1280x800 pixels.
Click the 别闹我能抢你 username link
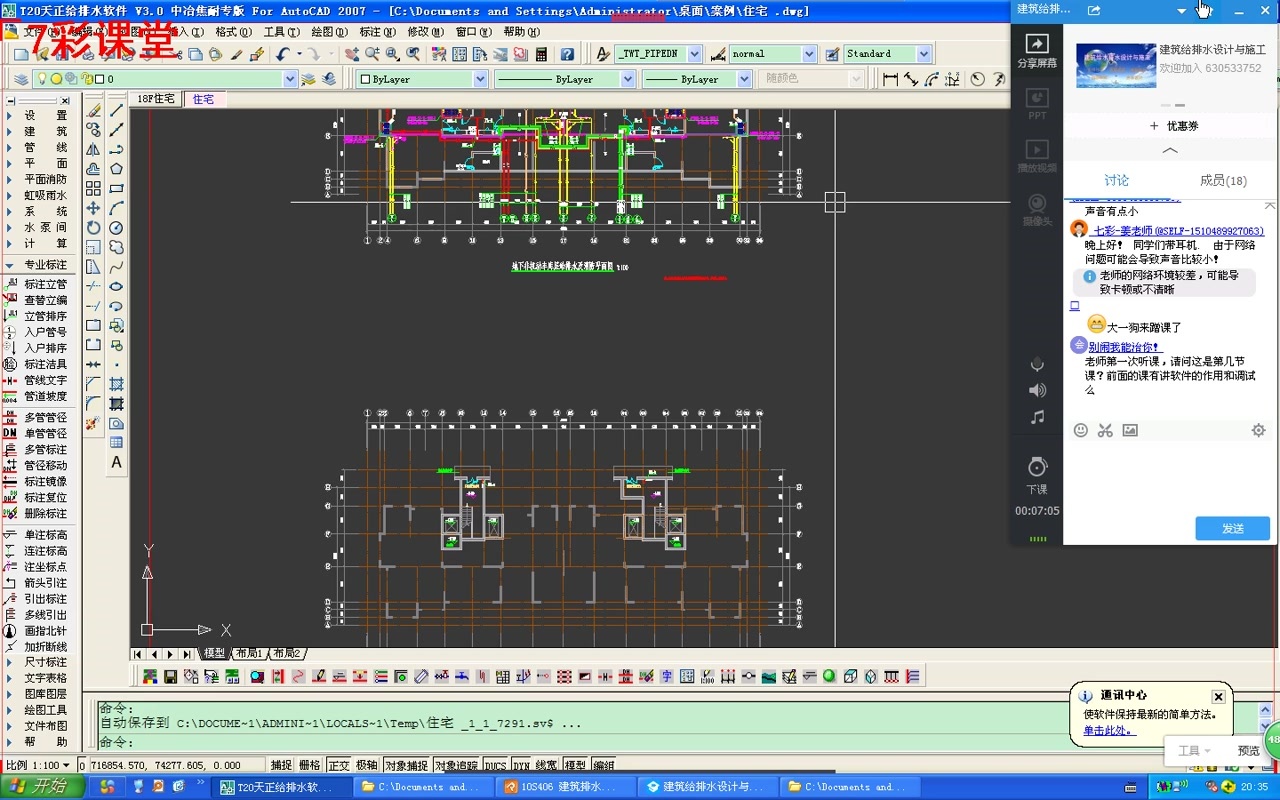1125,347
